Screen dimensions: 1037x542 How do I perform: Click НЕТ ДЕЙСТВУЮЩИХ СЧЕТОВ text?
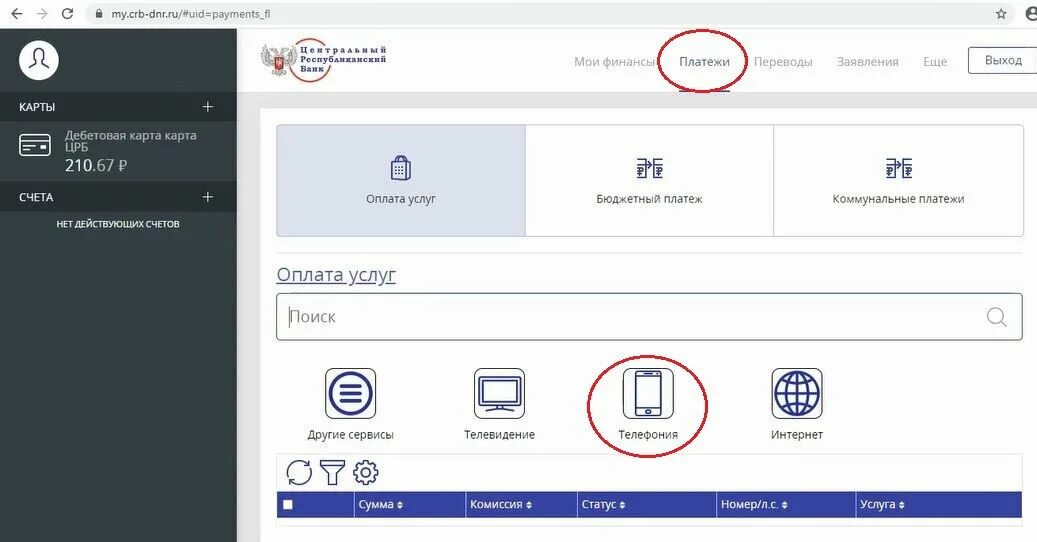(x=118, y=223)
